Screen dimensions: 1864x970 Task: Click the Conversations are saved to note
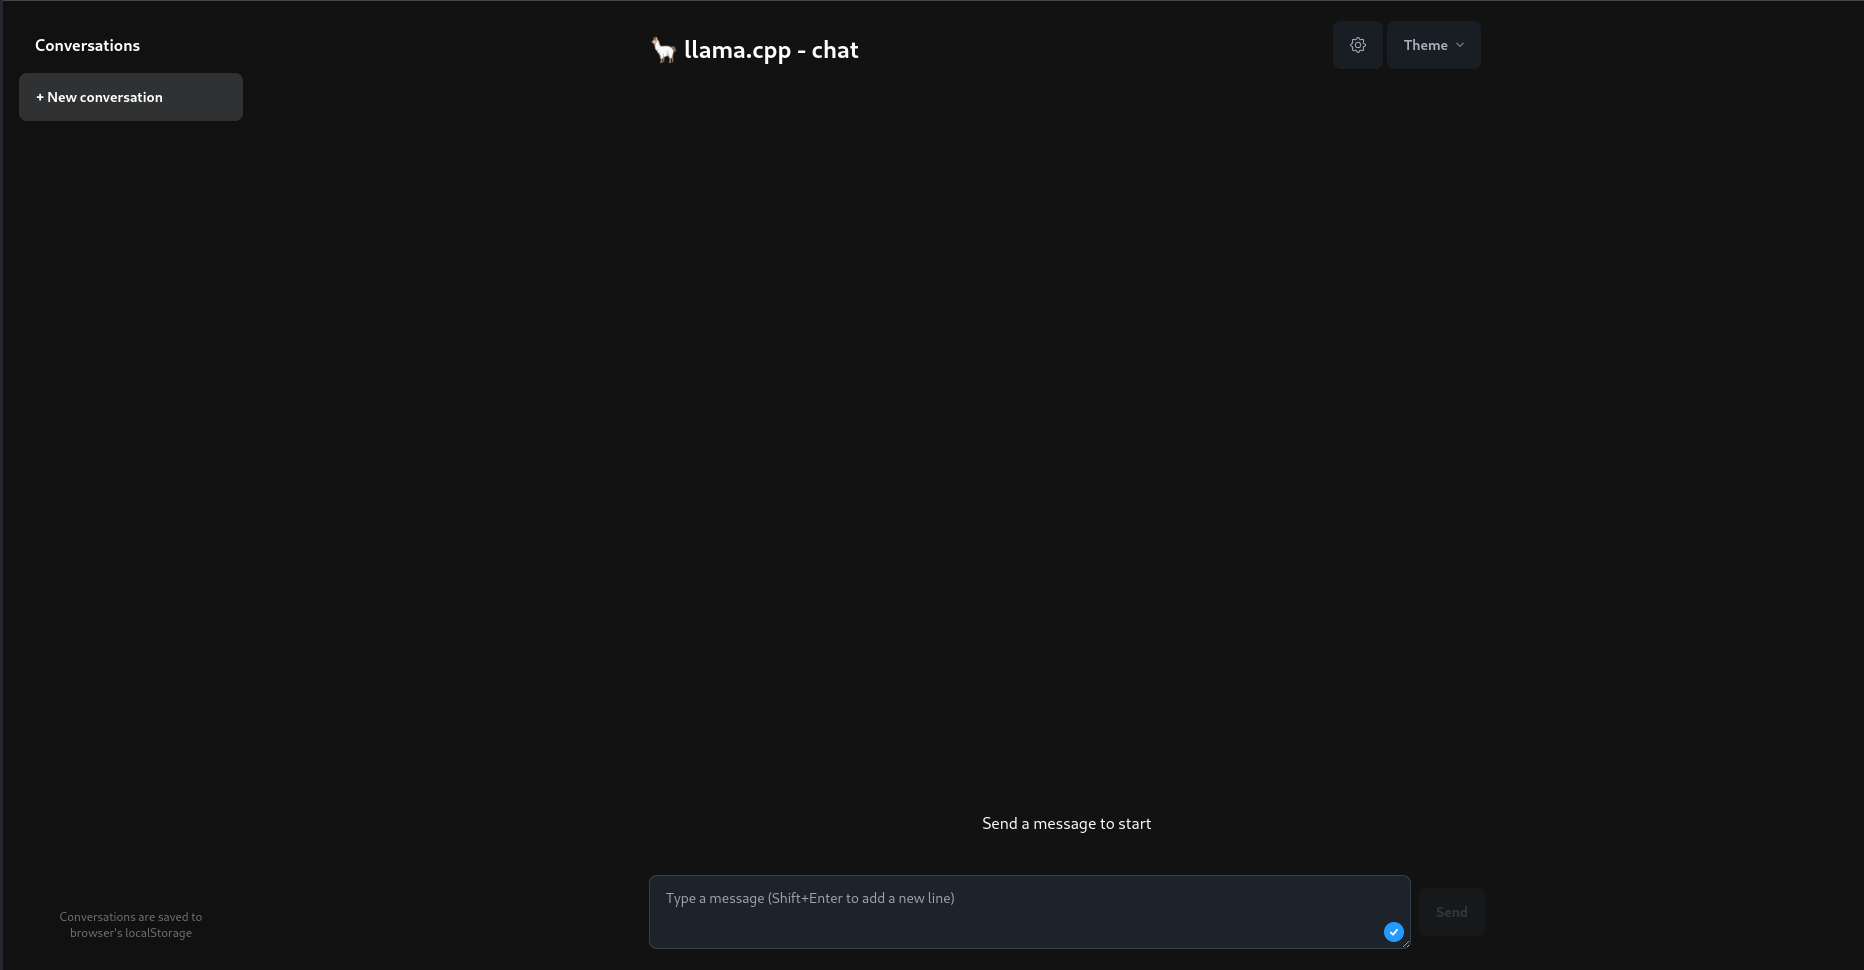131,917
